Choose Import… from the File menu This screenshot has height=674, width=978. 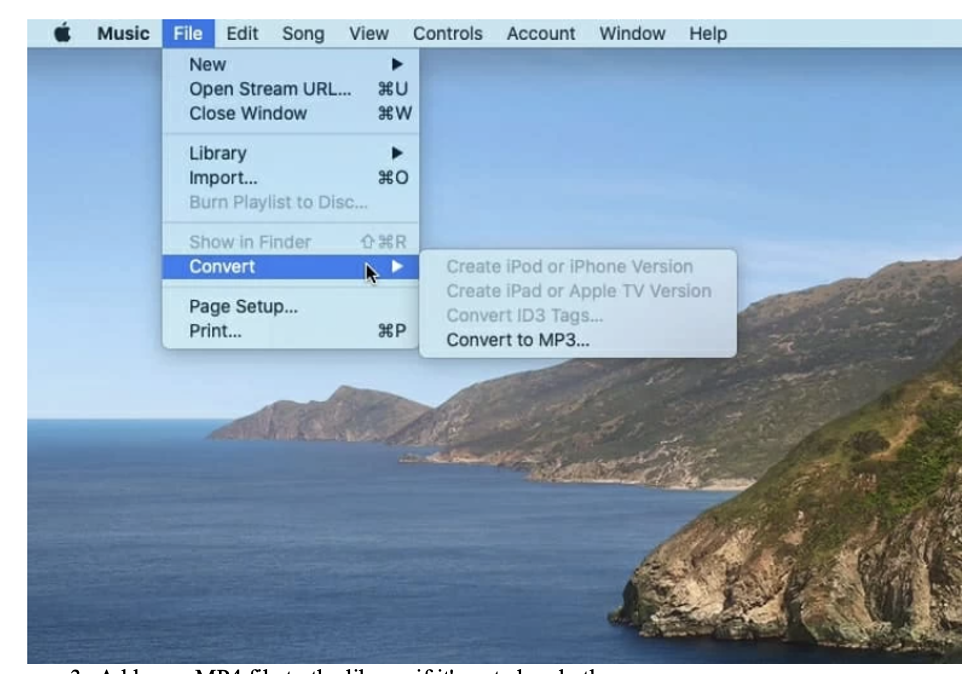tap(216, 178)
